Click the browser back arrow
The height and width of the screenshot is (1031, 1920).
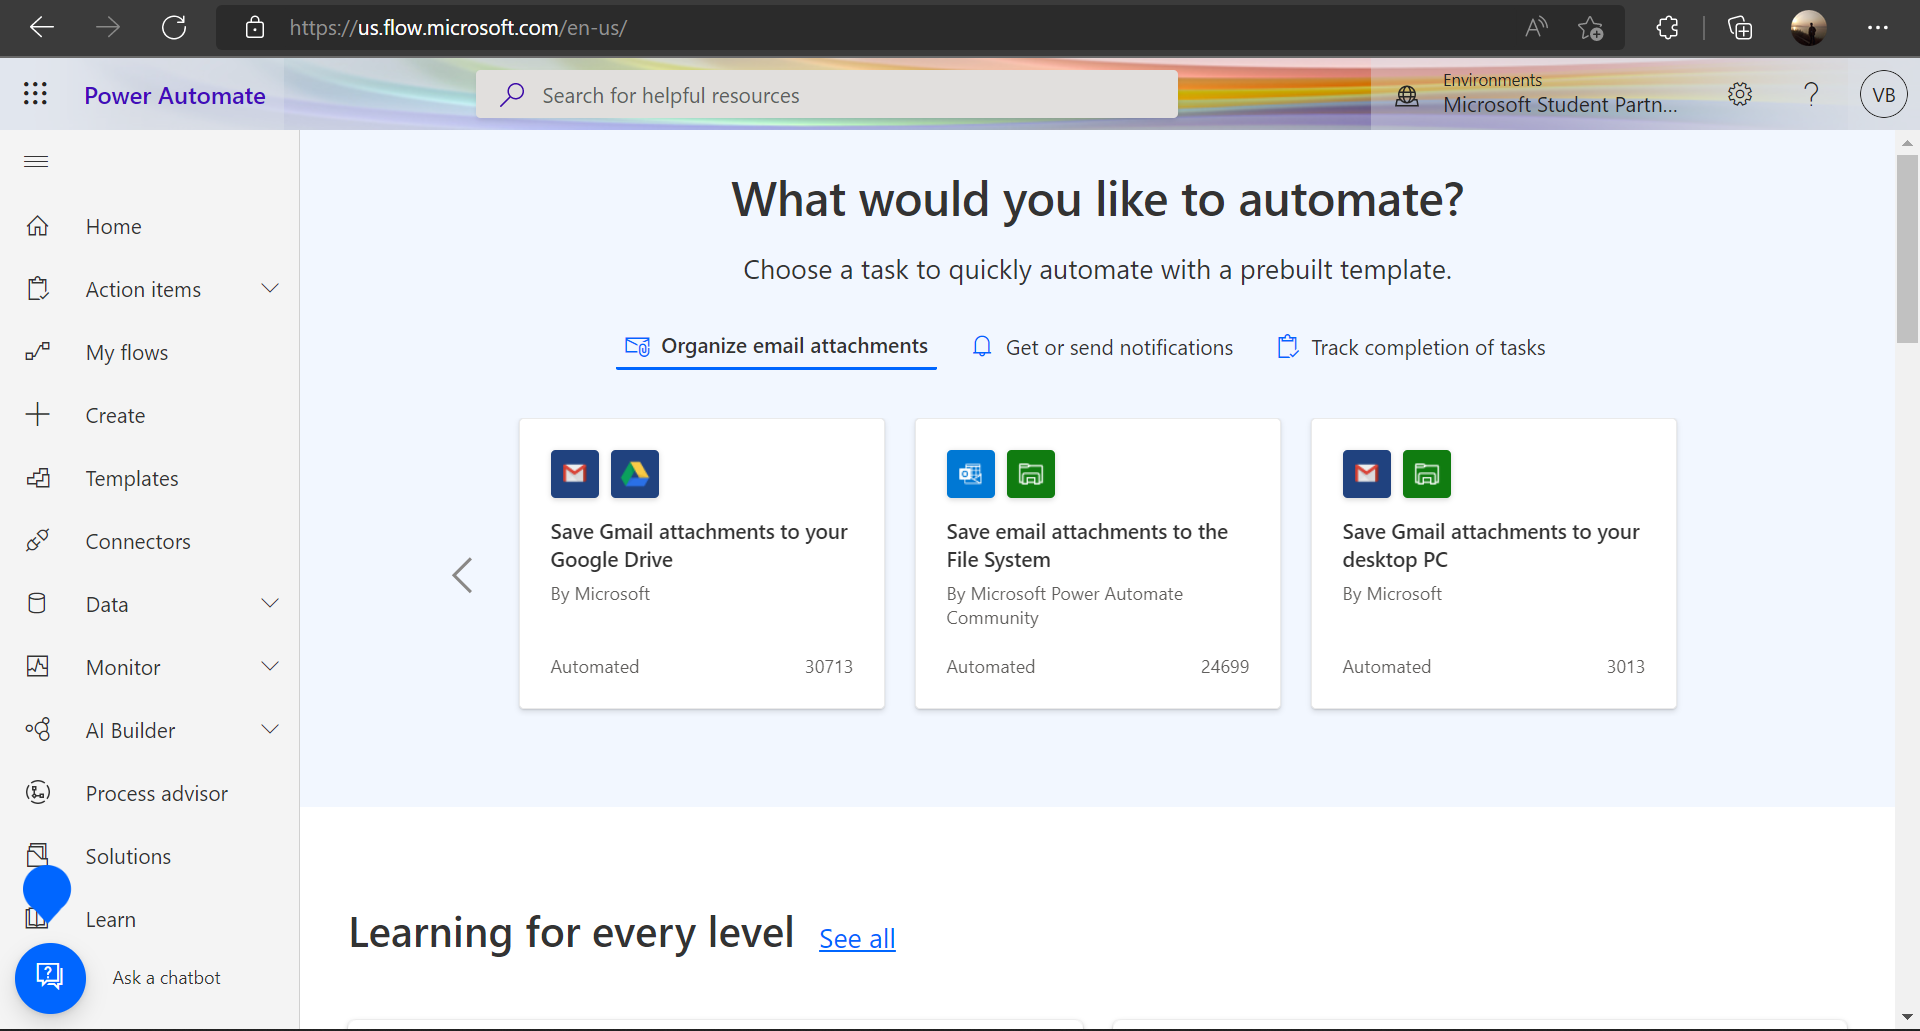pos(41,28)
